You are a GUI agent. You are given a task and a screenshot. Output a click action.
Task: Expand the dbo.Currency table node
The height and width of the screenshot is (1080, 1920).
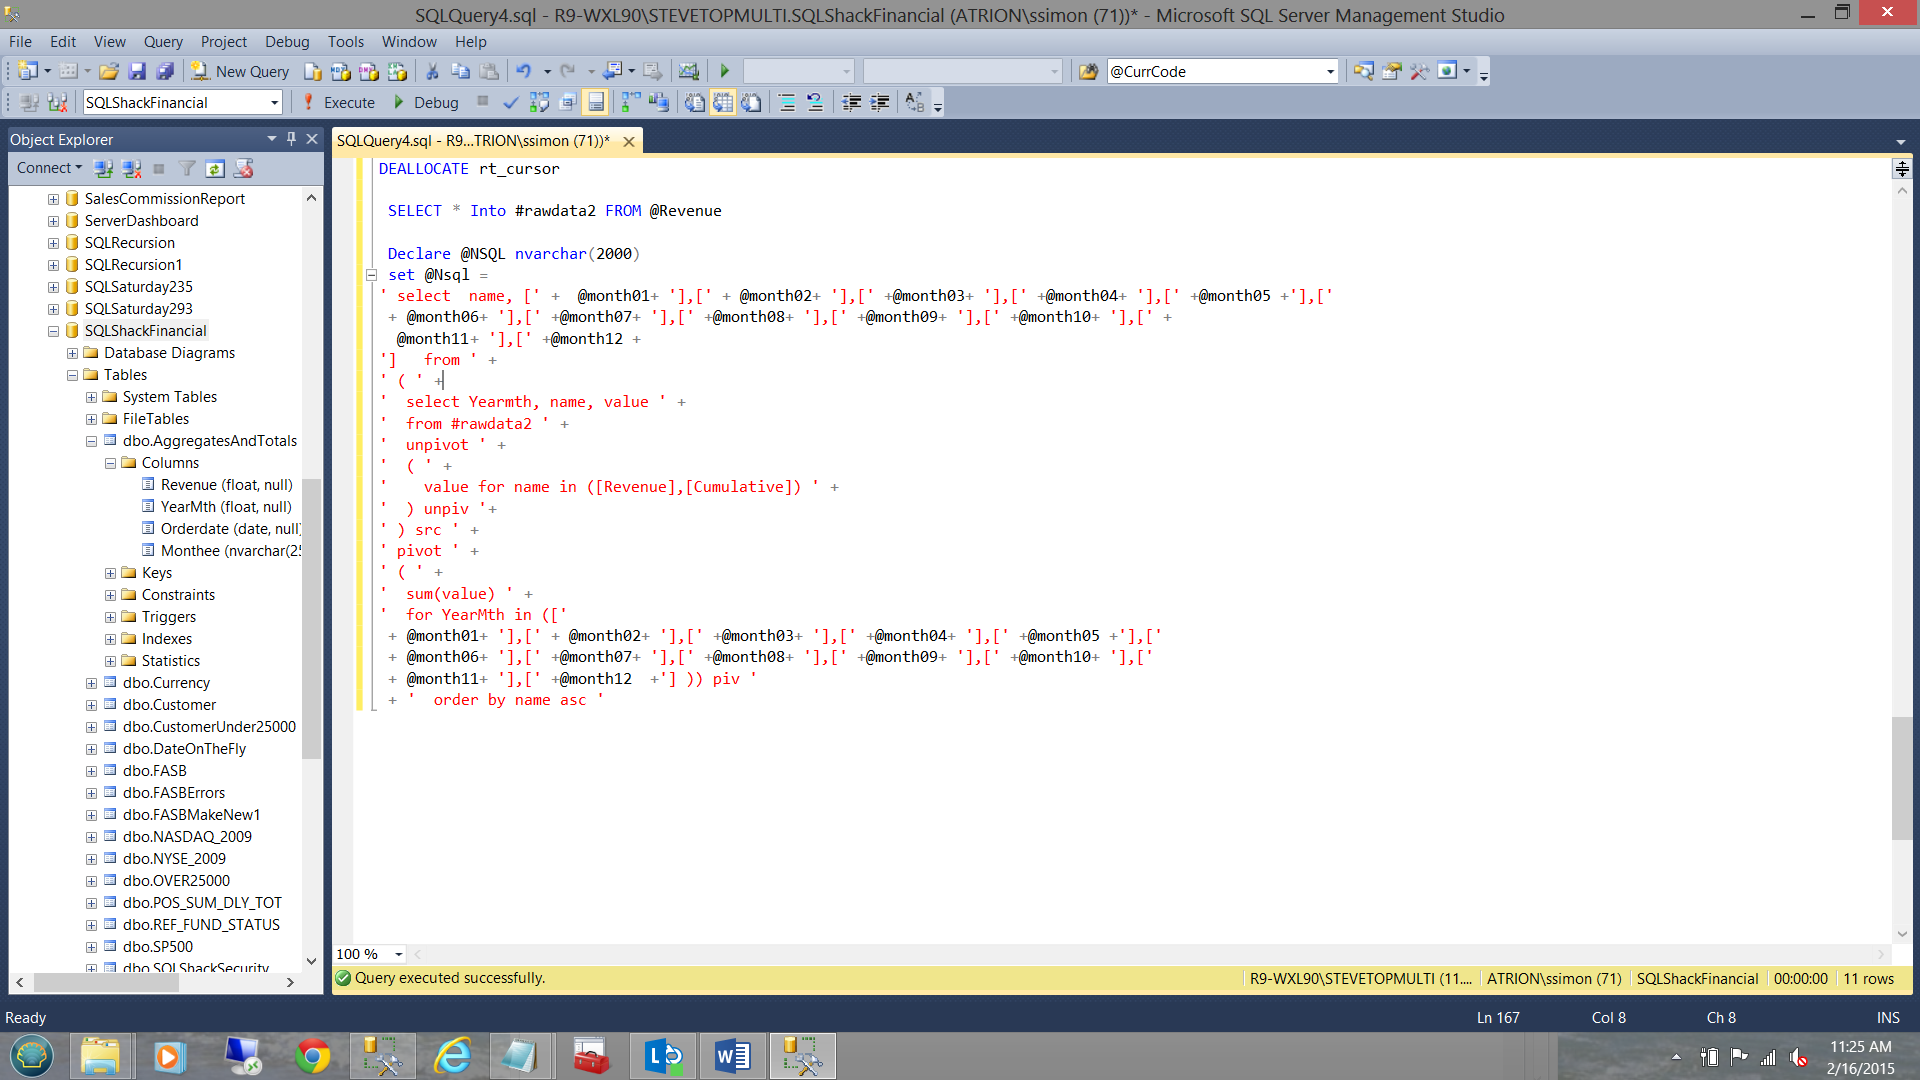coord(91,683)
